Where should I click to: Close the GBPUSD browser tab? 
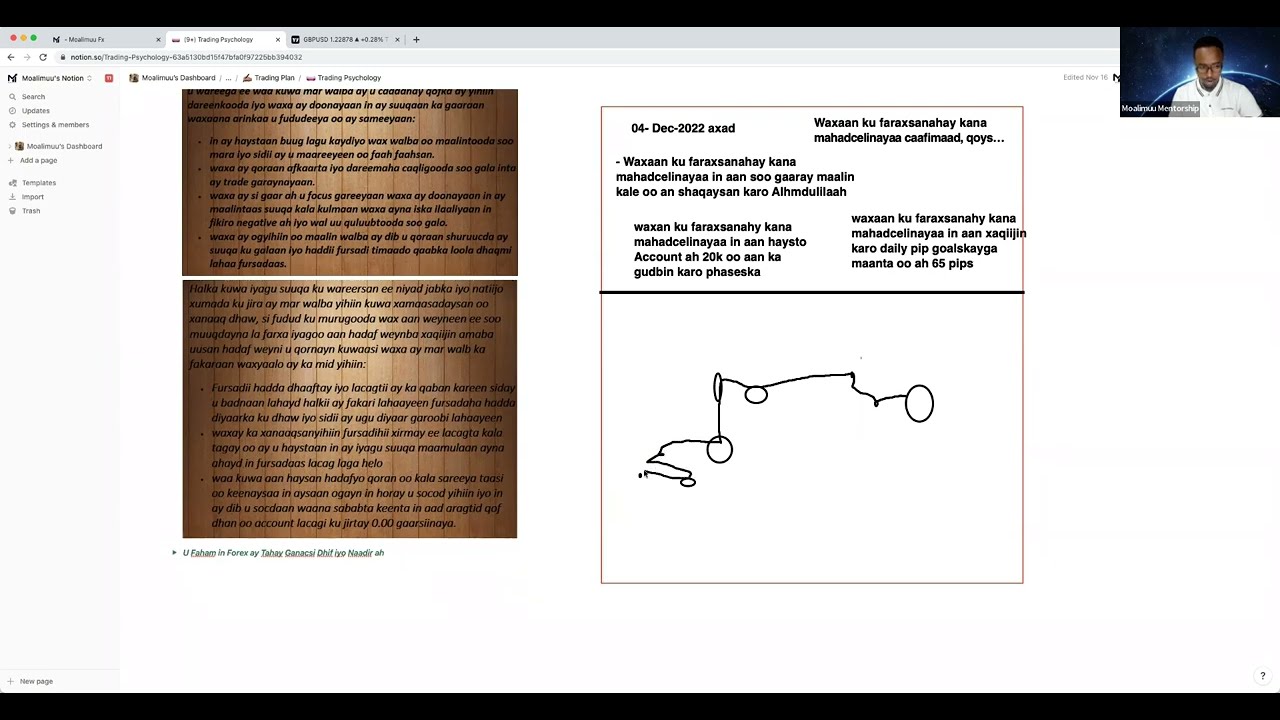click(397, 40)
